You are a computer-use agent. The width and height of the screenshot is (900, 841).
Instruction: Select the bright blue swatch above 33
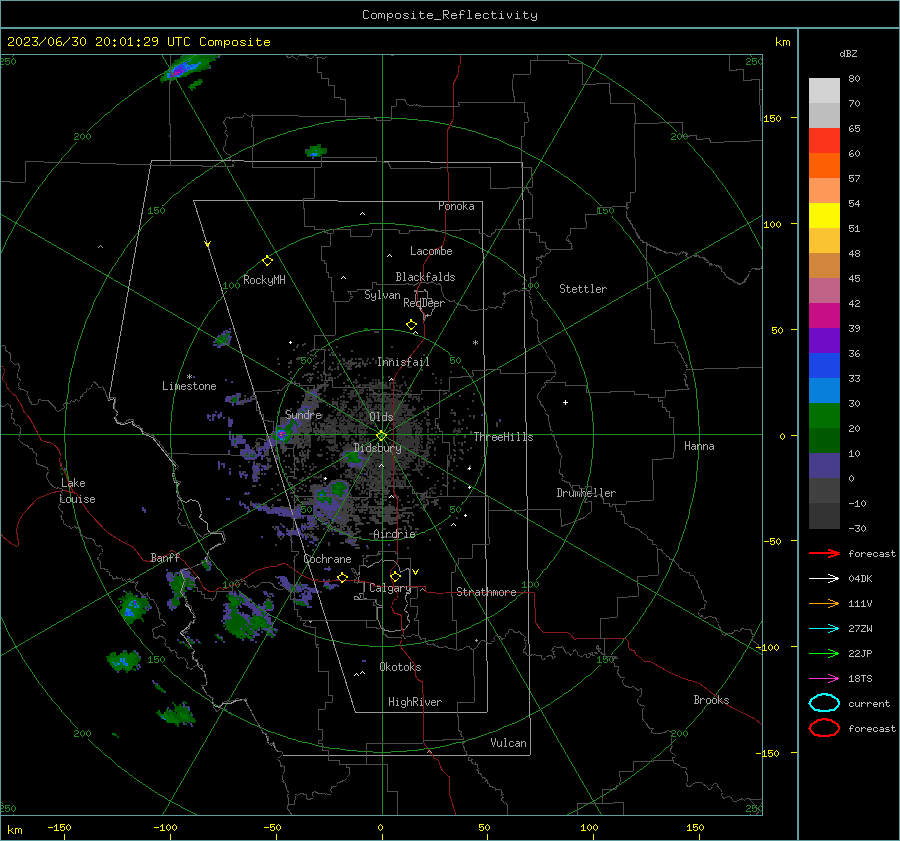pos(824,366)
